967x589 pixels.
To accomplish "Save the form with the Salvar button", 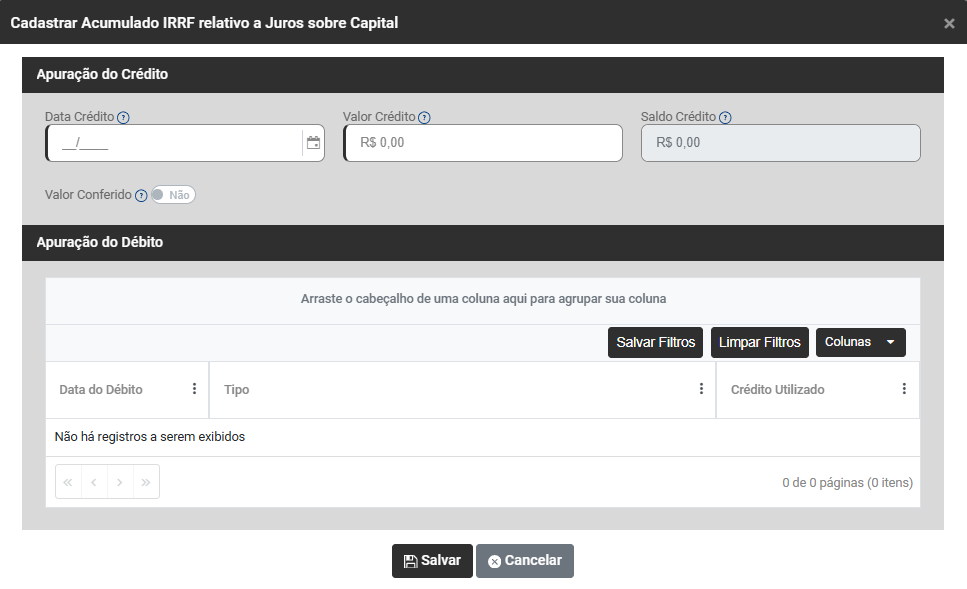I will click(x=432, y=561).
